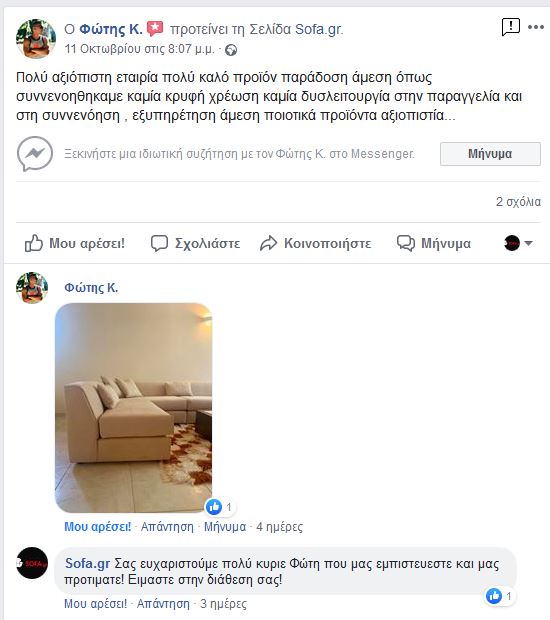Click the Μήνυμα button in action bar
The width and height of the screenshot is (550, 620).
tap(434, 243)
